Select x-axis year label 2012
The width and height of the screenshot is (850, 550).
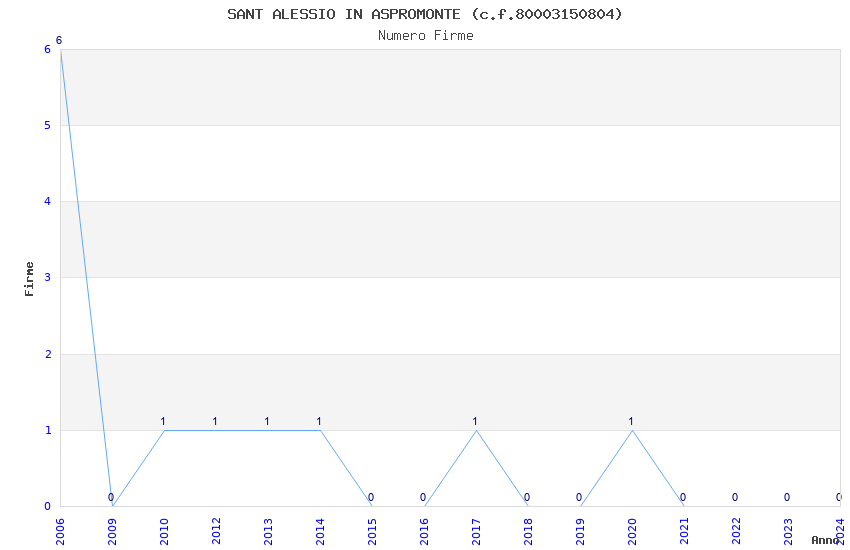pos(216,532)
